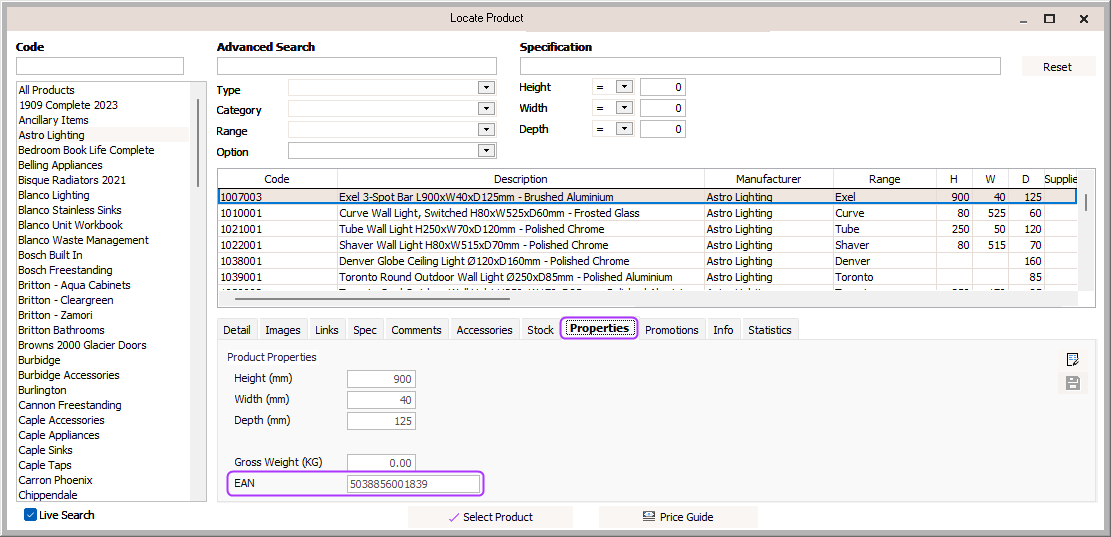Open the Type dropdown
Image resolution: width=1111 pixels, height=537 pixels.
[485, 88]
